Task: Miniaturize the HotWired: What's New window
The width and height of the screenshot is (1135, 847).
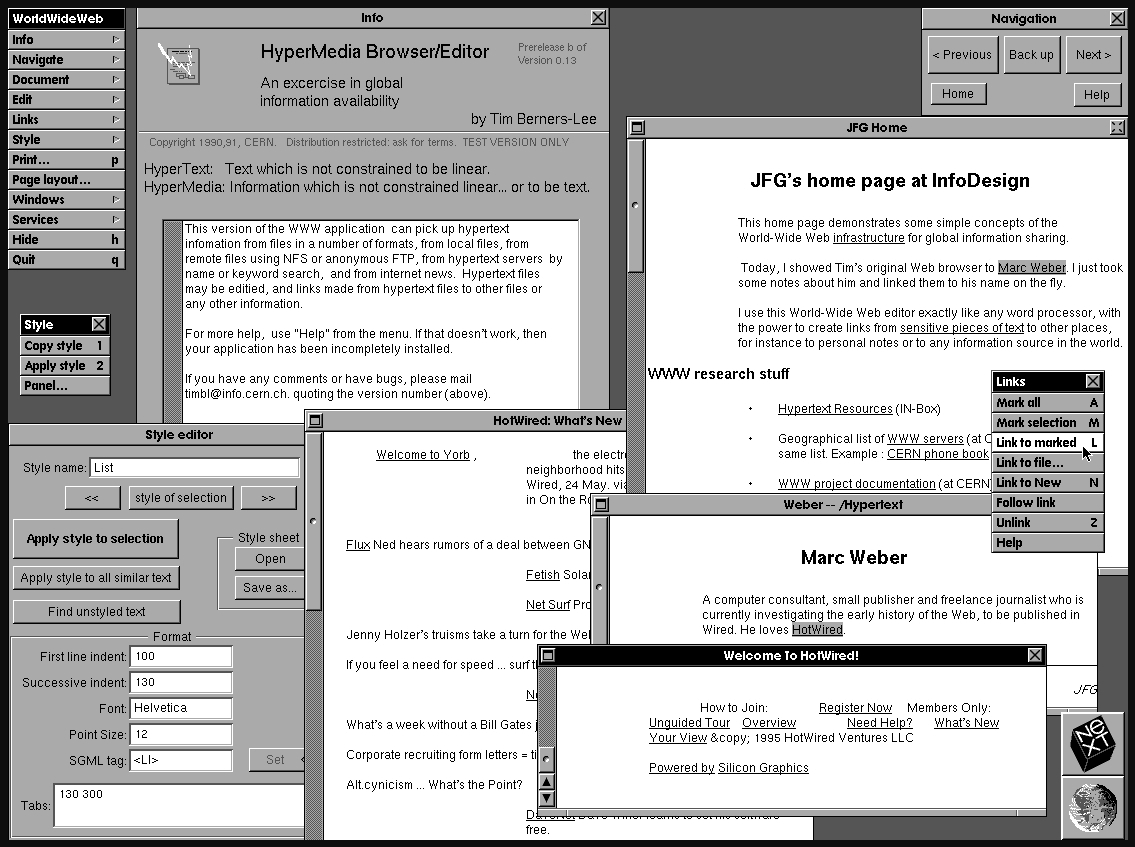Action: click(x=315, y=421)
